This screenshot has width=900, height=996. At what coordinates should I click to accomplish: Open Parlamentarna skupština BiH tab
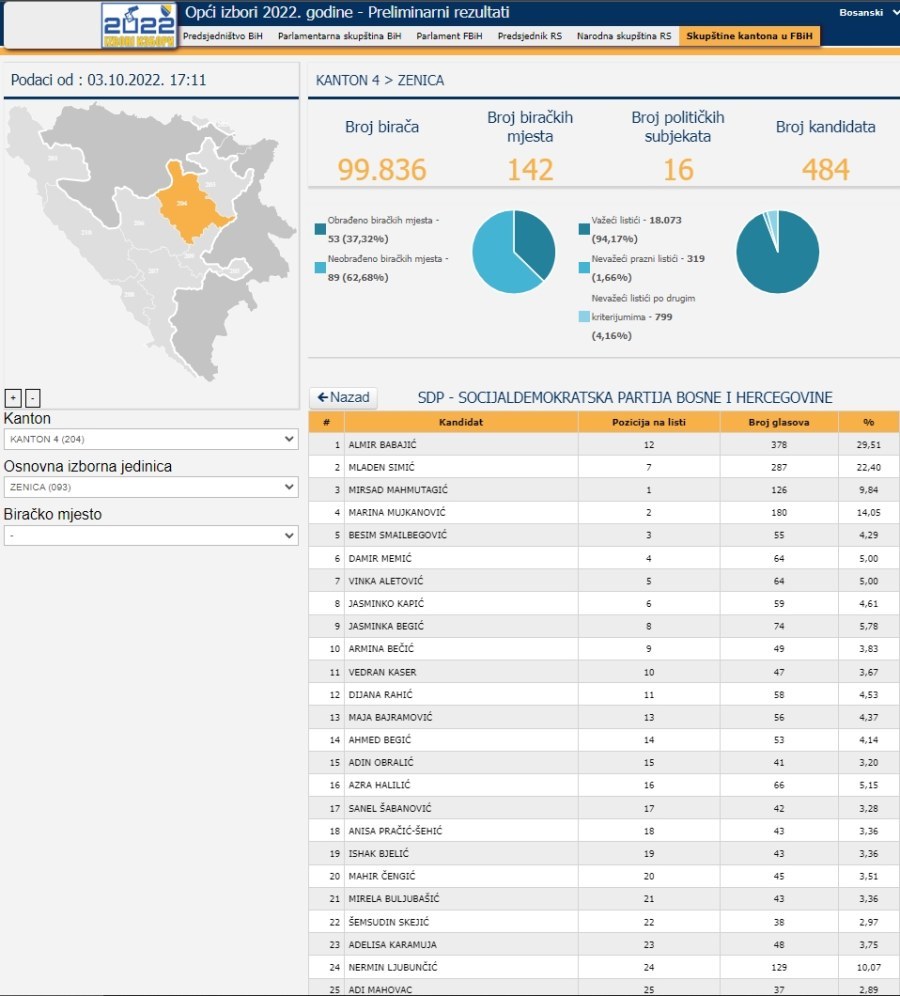[x=339, y=36]
